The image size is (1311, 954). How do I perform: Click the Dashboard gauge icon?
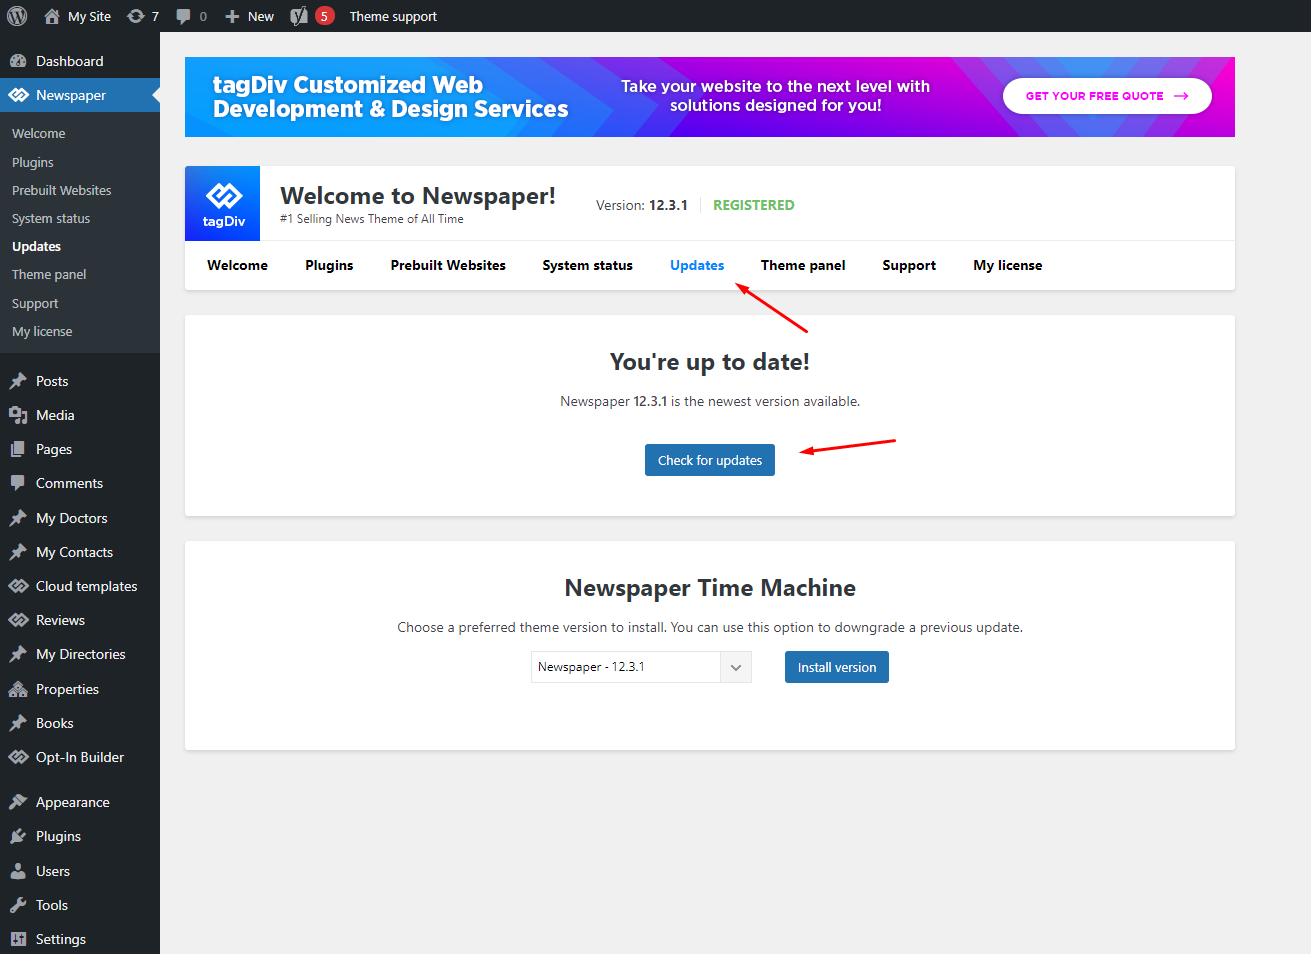pyautogui.click(x=18, y=61)
